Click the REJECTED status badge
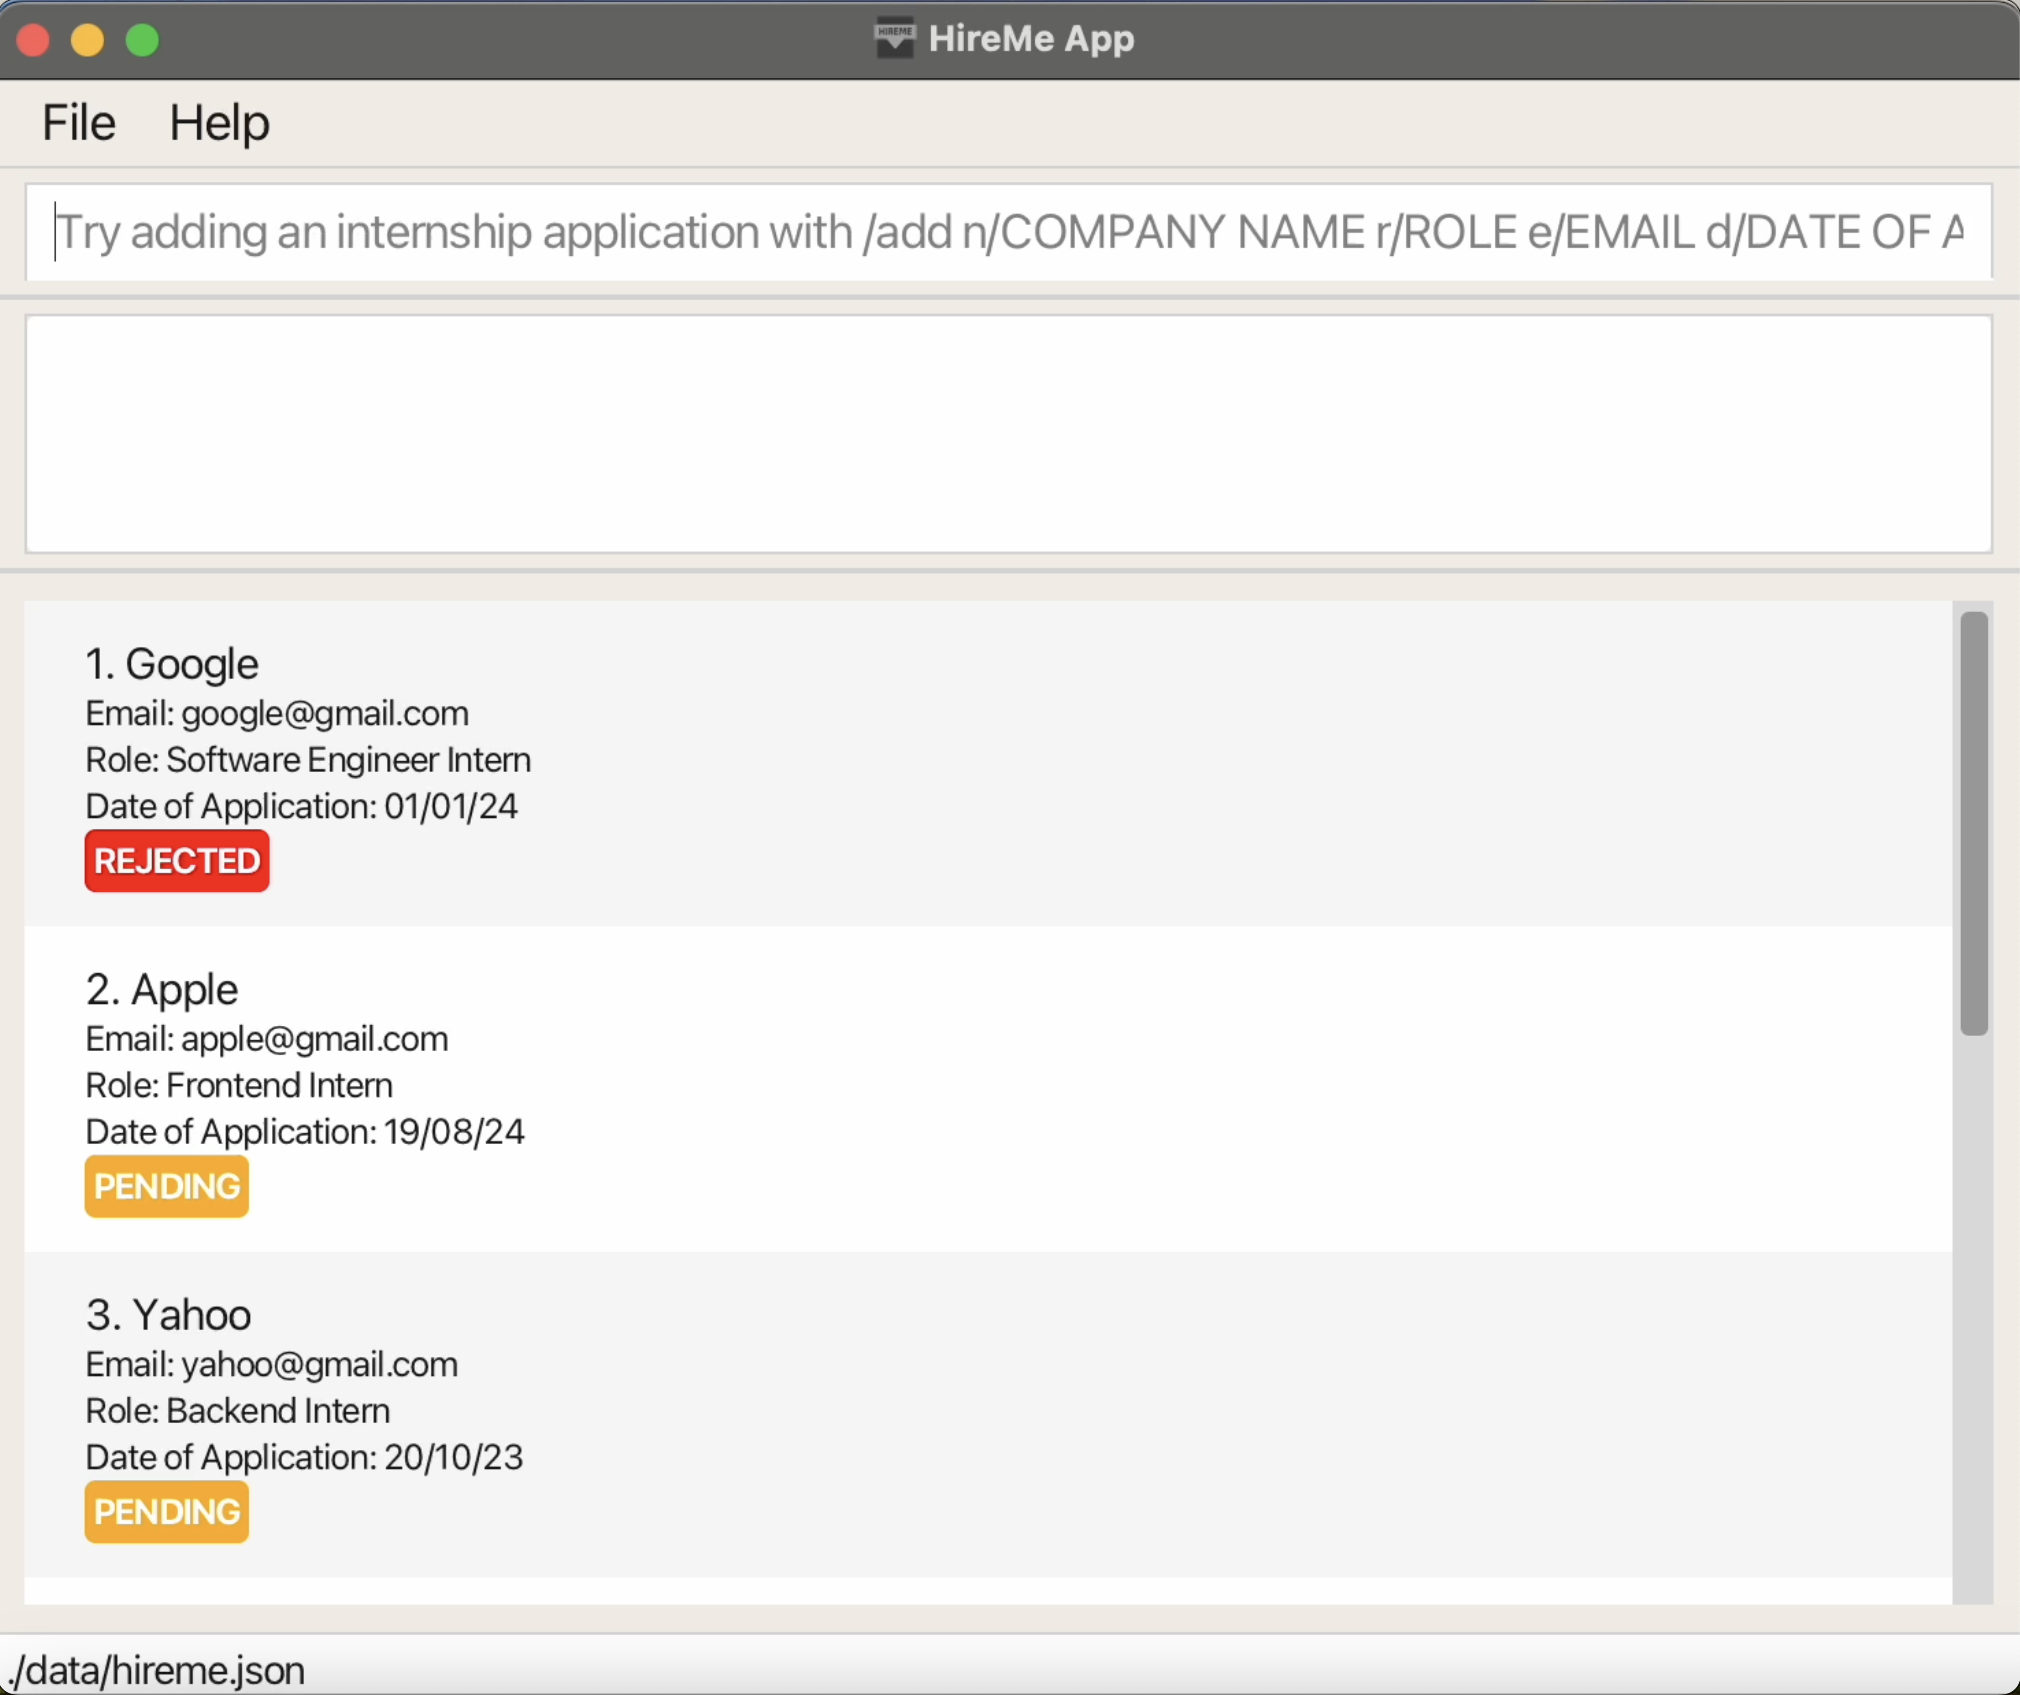 pyautogui.click(x=177, y=861)
